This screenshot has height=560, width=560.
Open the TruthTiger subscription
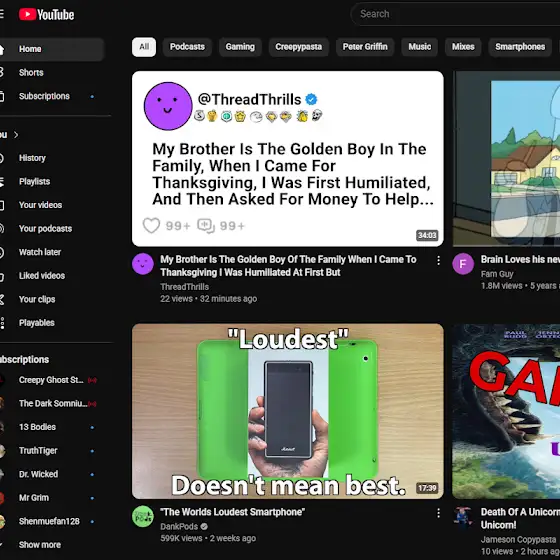tap(38, 451)
